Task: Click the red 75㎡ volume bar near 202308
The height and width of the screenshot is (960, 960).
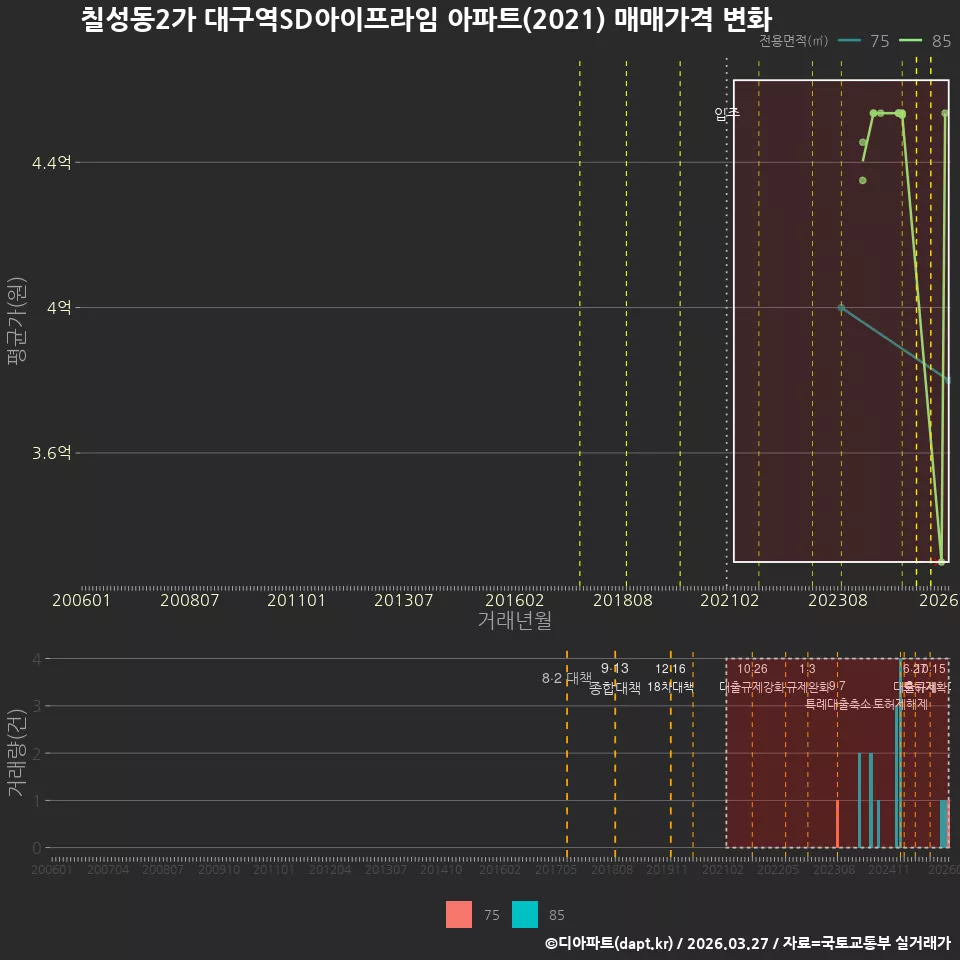Action: click(838, 823)
